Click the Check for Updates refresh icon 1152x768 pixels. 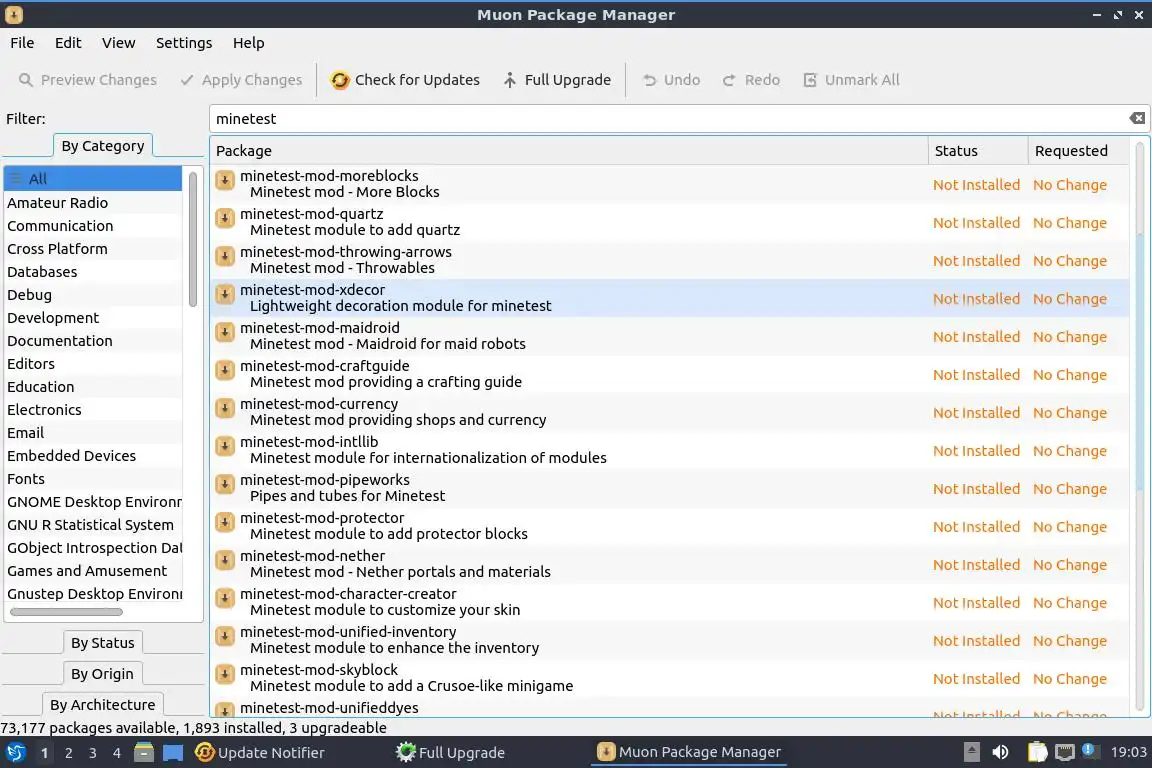339,80
